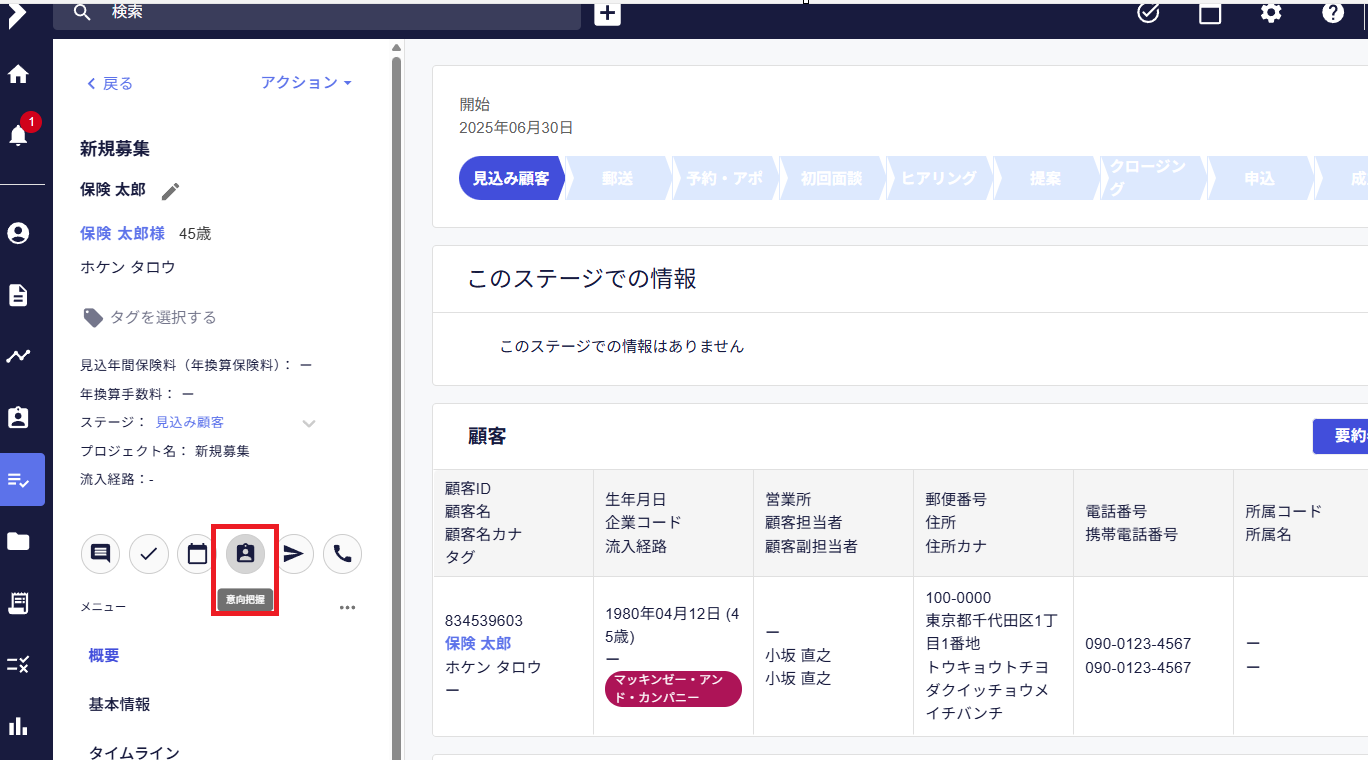
Task: Click the phone call action icon
Action: pos(342,553)
